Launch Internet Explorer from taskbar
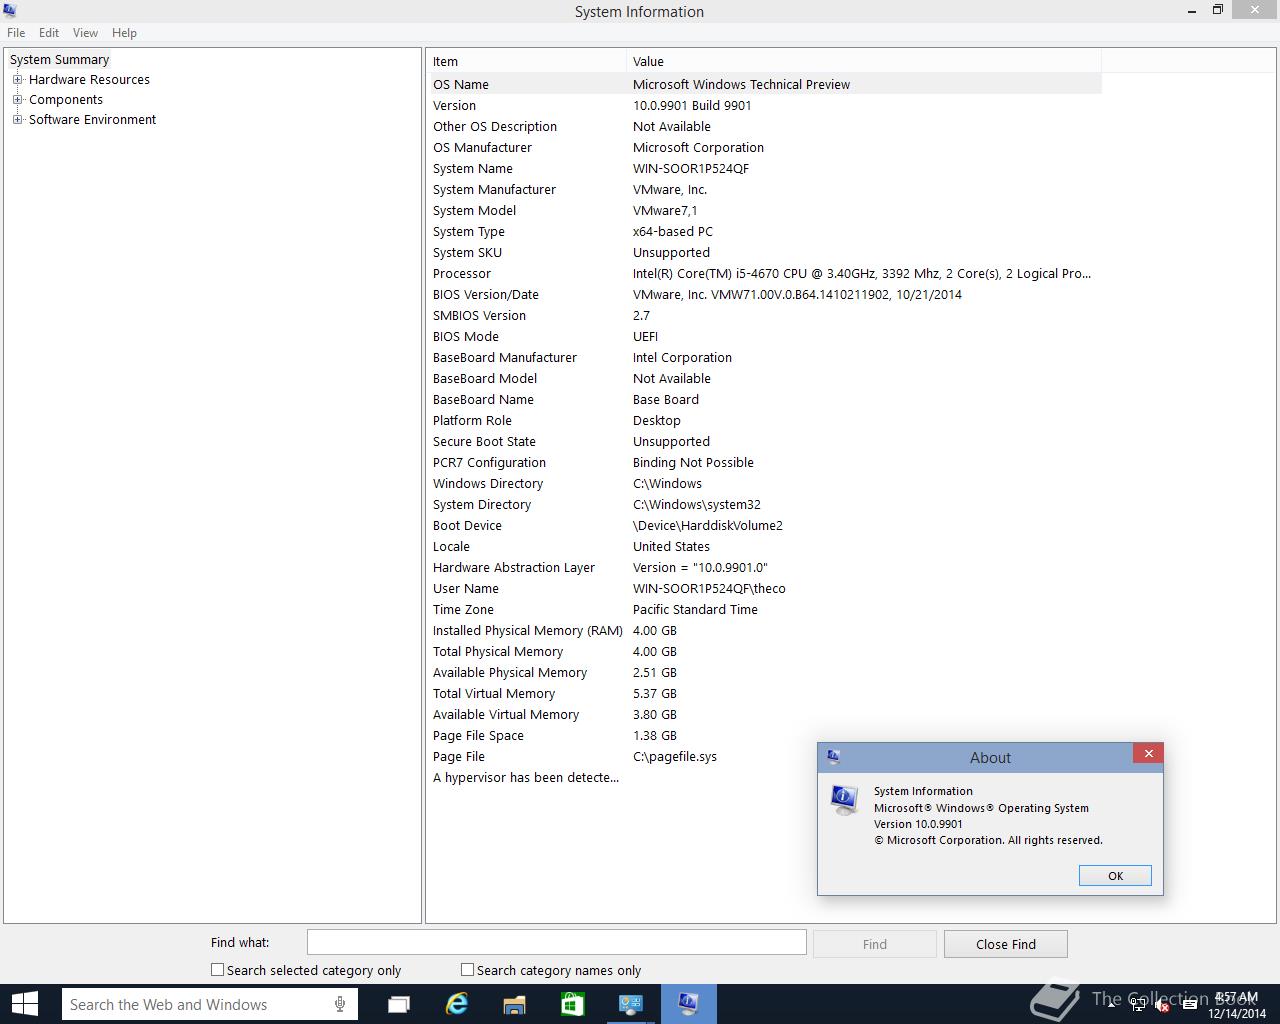Screen dimensions: 1280x1024 point(457,1004)
